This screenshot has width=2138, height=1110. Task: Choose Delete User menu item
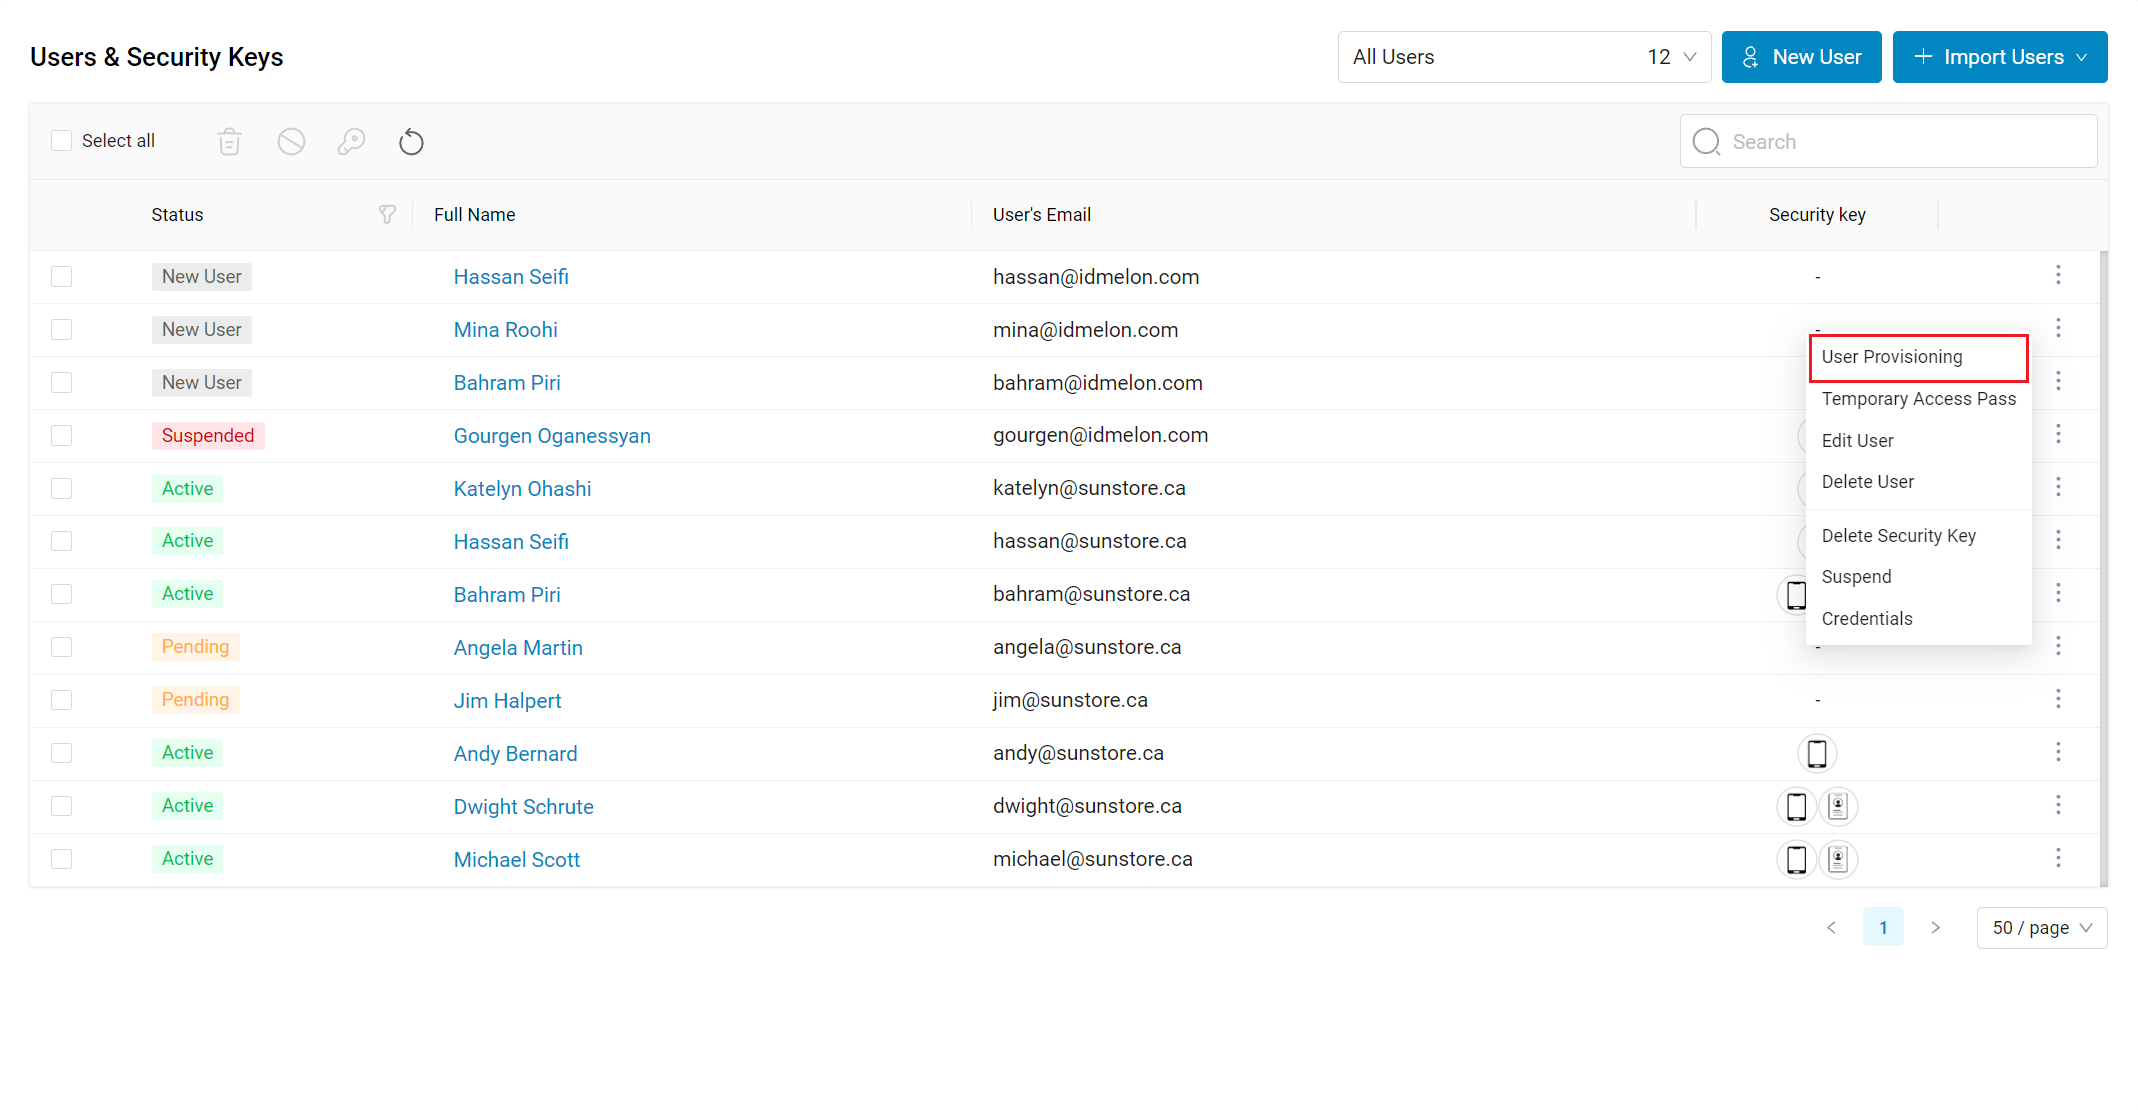pos(1918,482)
